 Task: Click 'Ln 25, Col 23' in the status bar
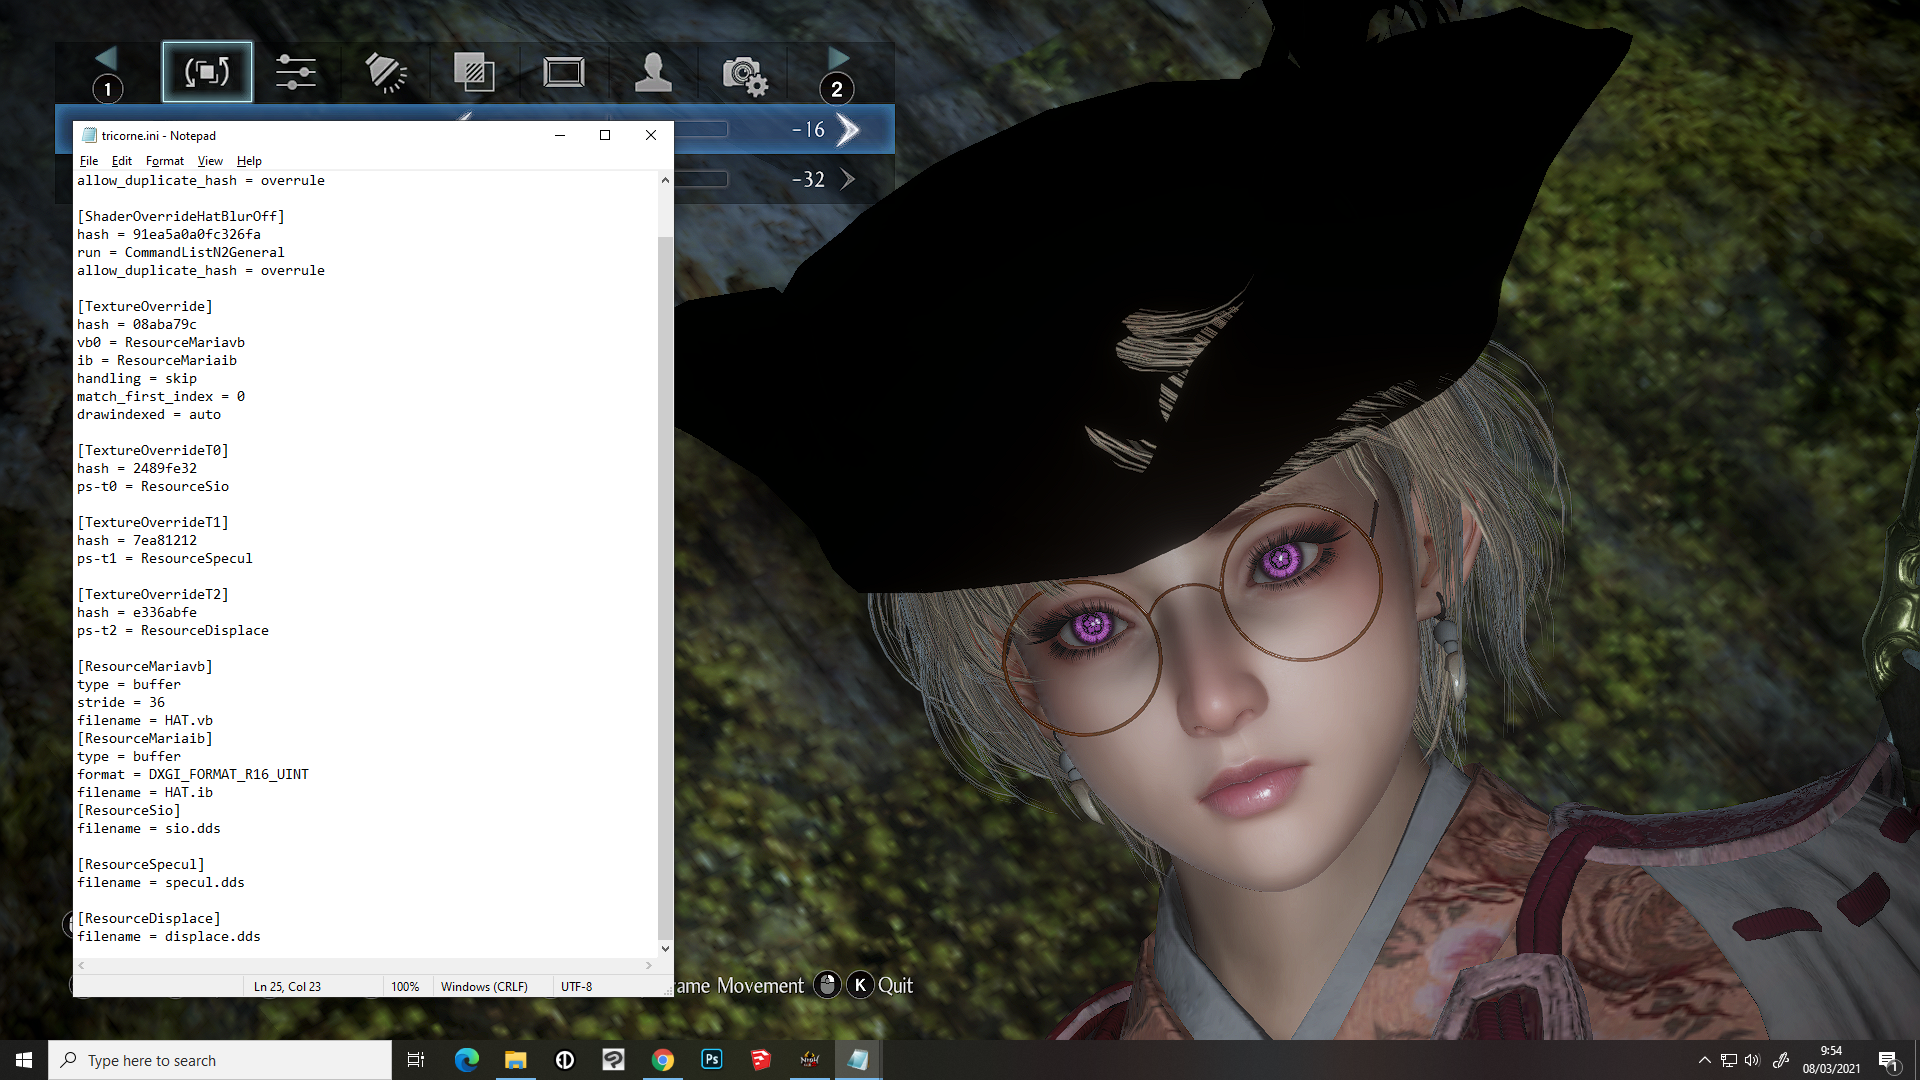click(287, 987)
